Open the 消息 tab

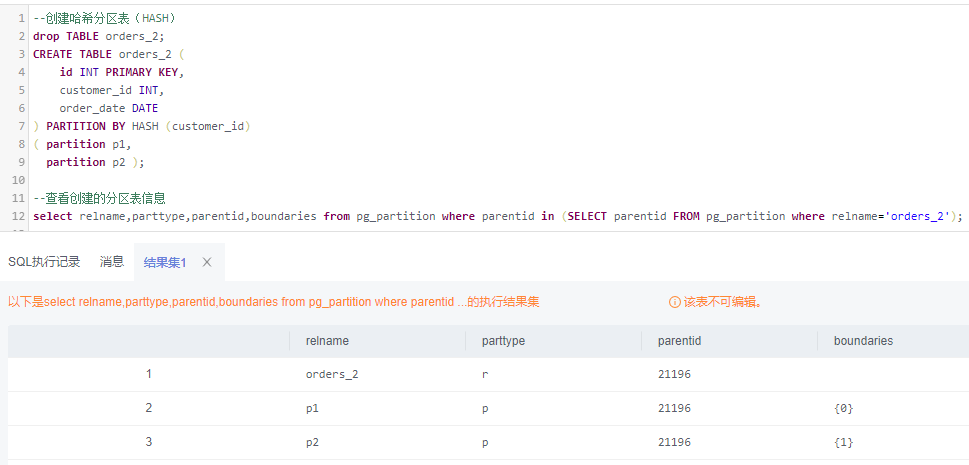tap(112, 262)
